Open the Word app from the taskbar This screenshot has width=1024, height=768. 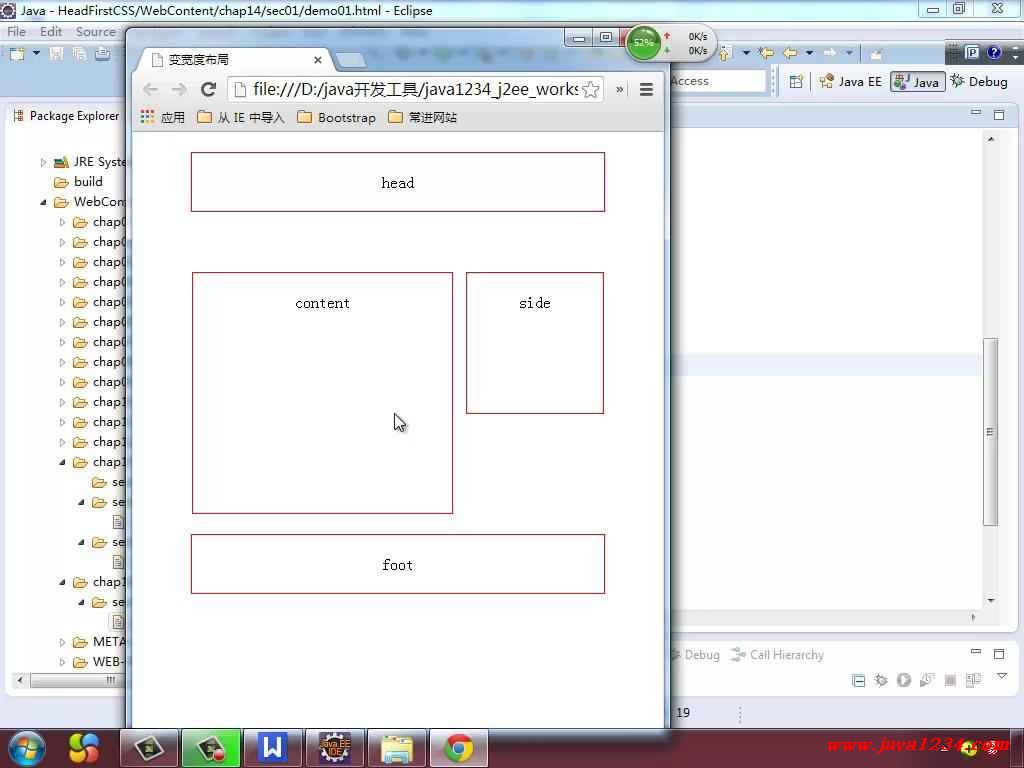click(272, 748)
